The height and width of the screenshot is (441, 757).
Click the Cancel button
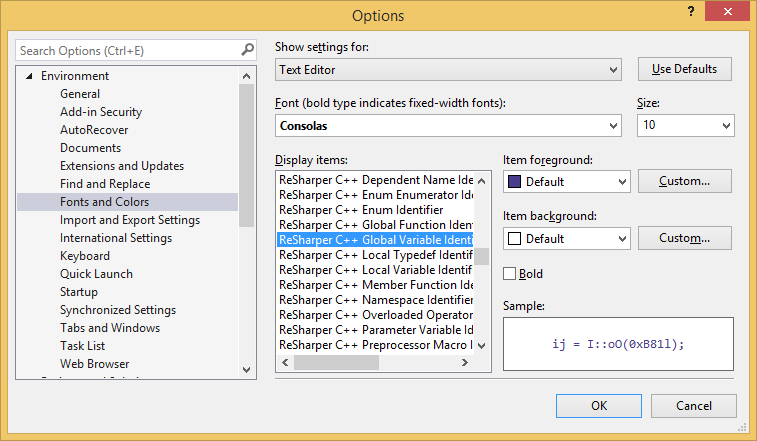pos(694,406)
